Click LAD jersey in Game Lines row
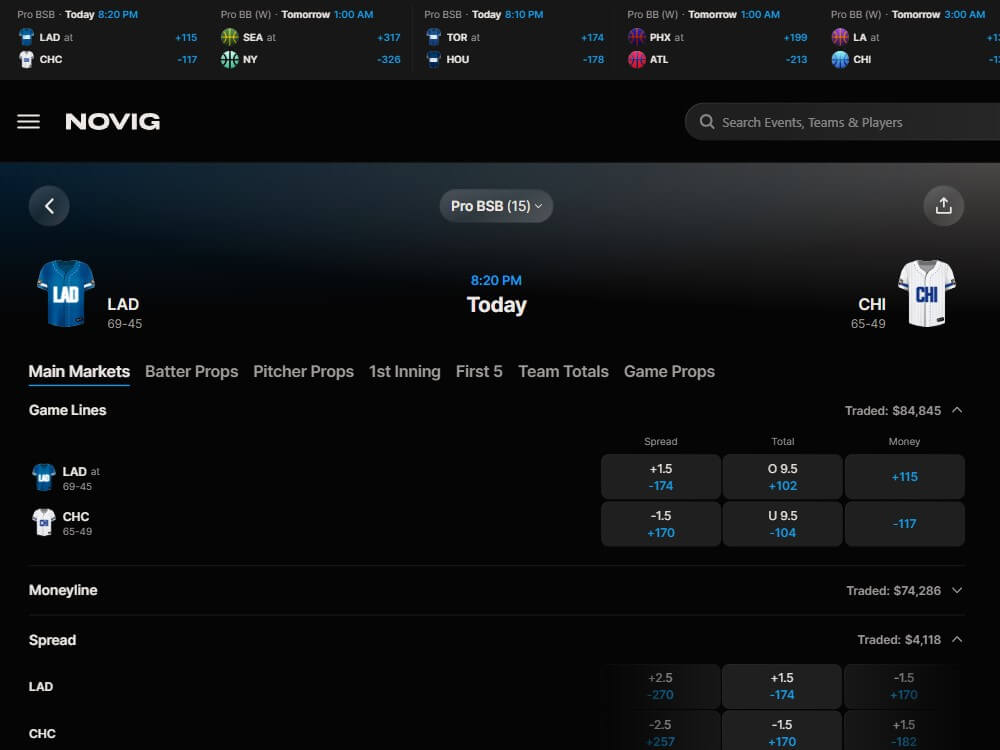This screenshot has height=750, width=1000. tap(44, 477)
